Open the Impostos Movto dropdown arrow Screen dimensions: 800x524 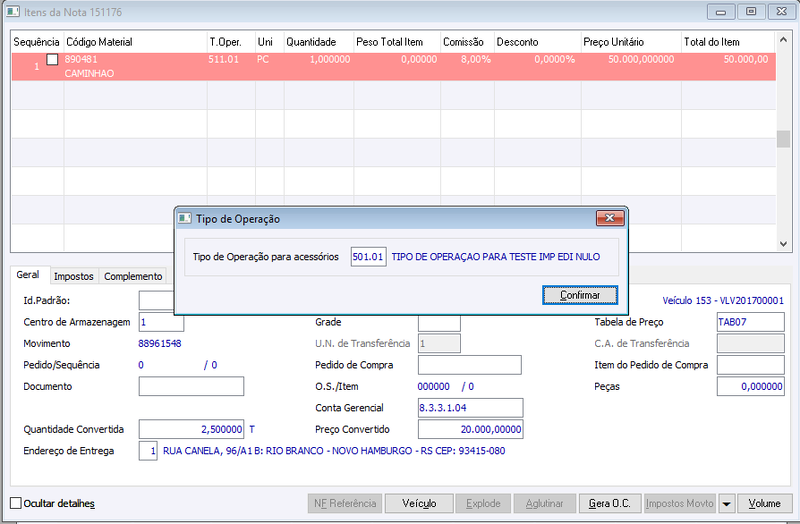pos(727,504)
